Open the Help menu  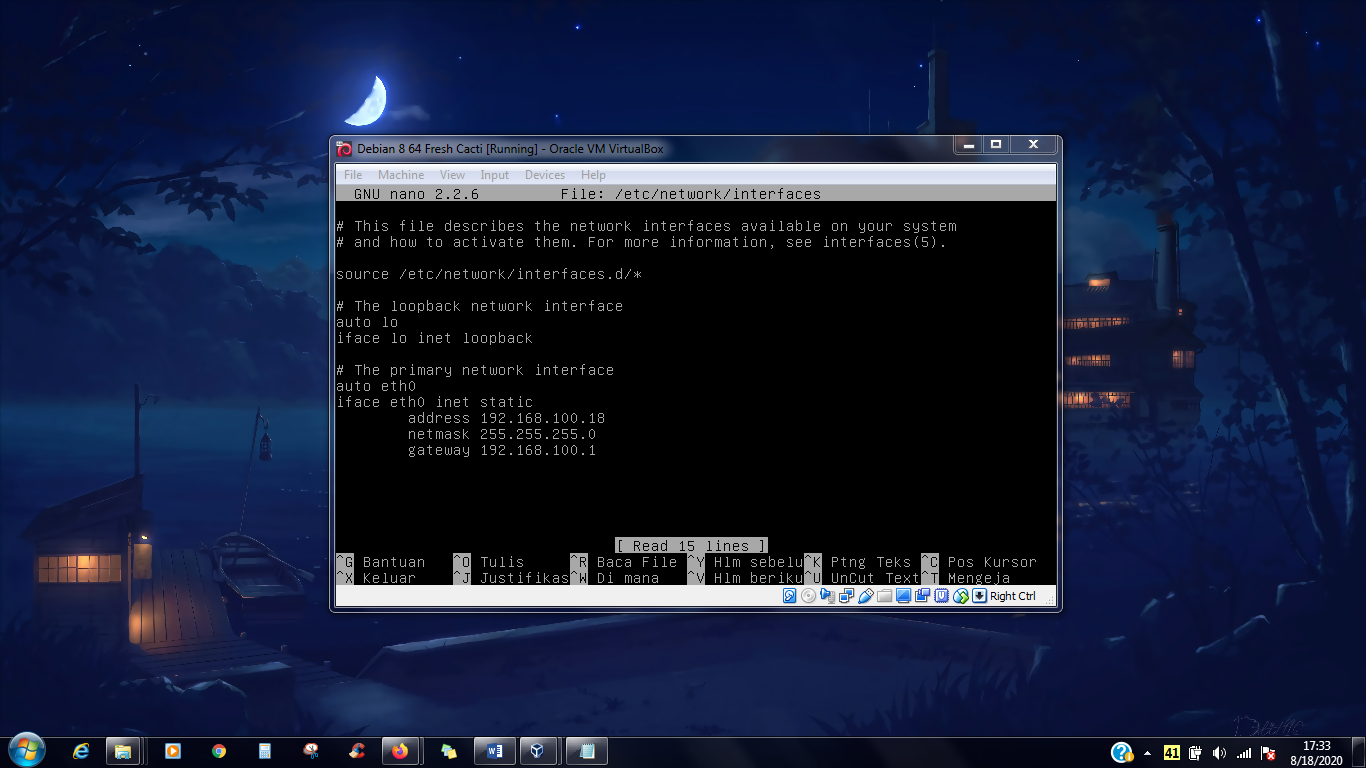click(593, 175)
